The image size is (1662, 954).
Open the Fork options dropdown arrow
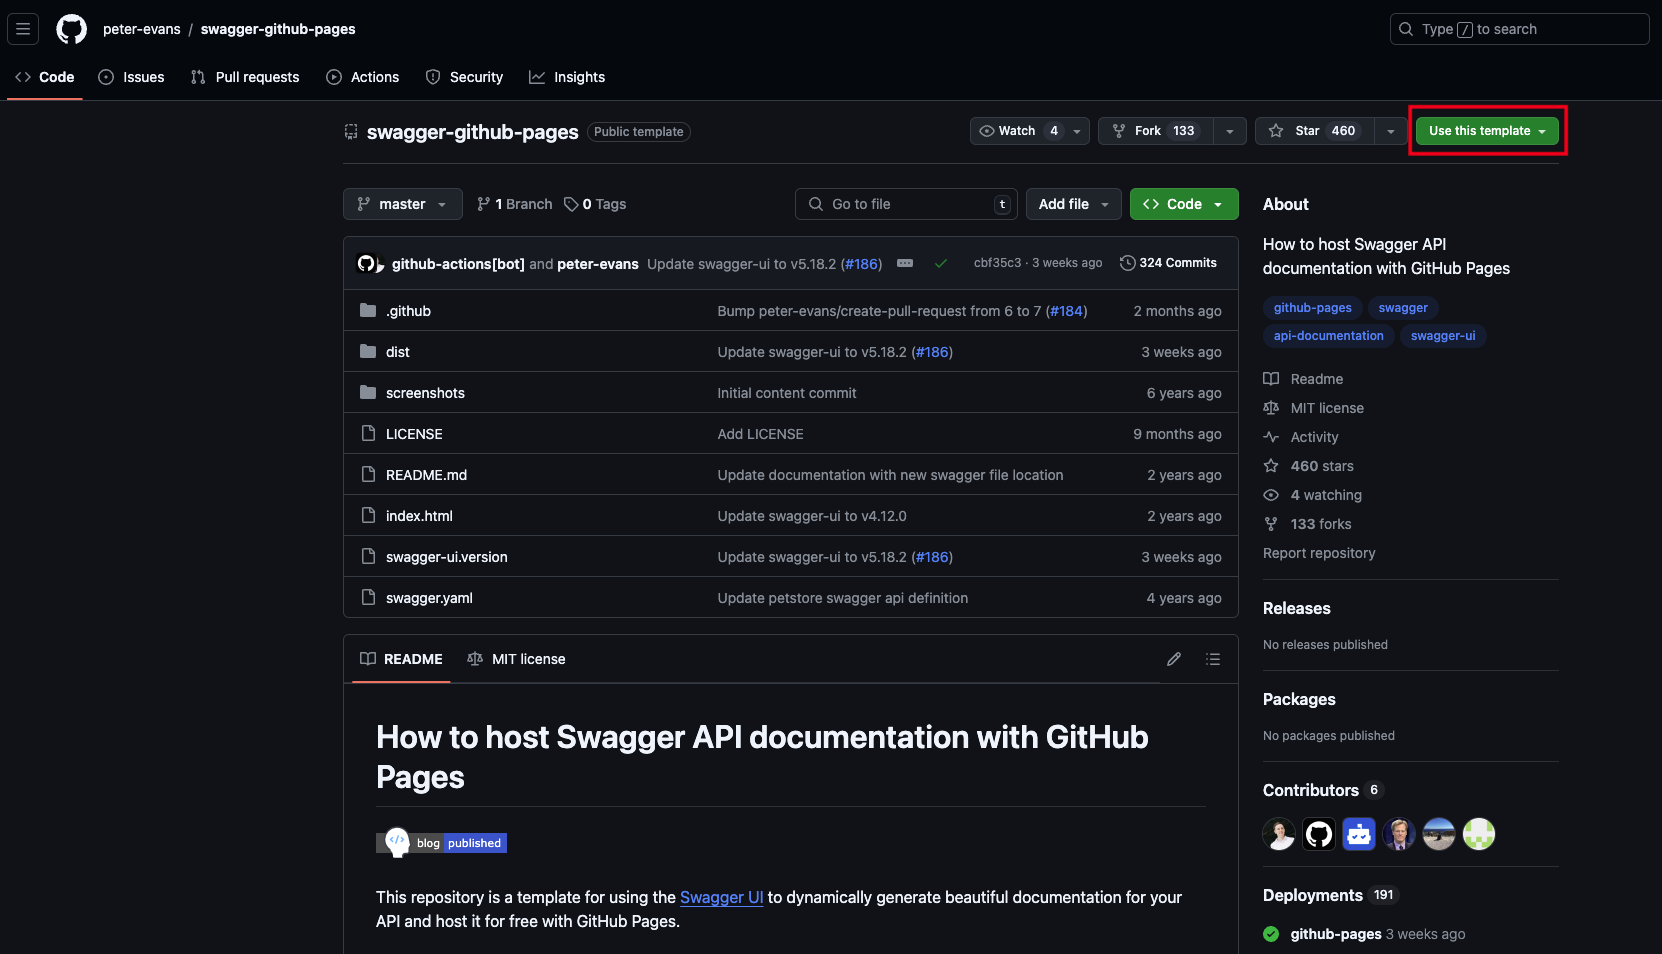coord(1230,131)
